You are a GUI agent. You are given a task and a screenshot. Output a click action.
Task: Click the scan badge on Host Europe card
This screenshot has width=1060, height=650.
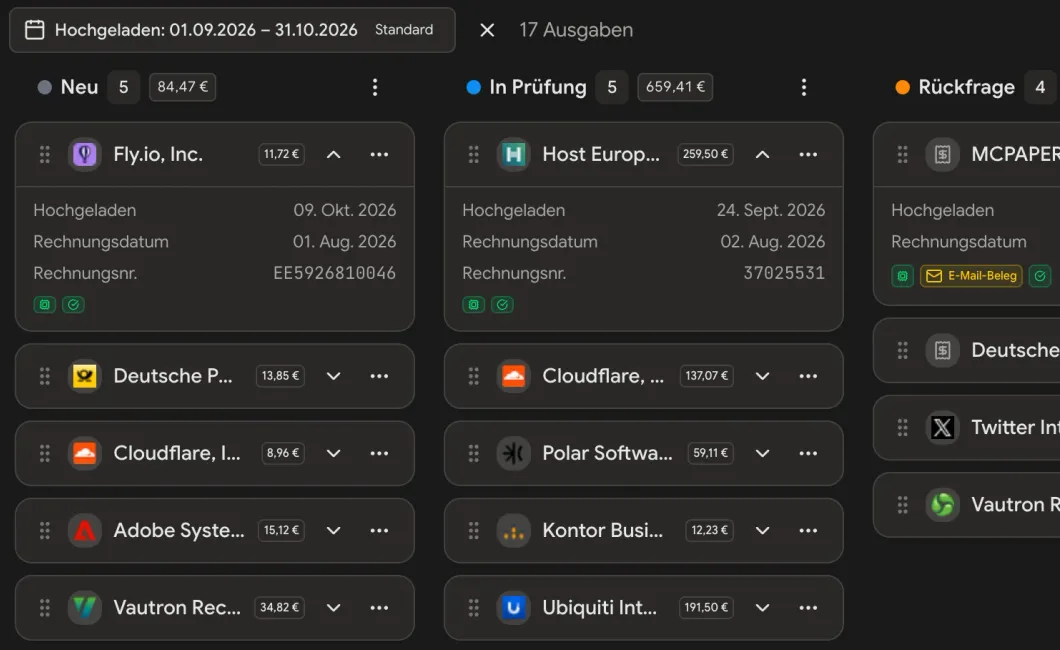point(473,305)
